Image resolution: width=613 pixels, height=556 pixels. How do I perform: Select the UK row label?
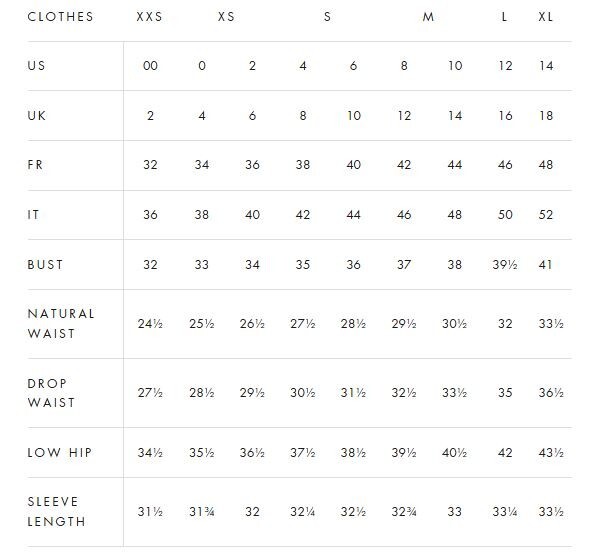point(37,115)
